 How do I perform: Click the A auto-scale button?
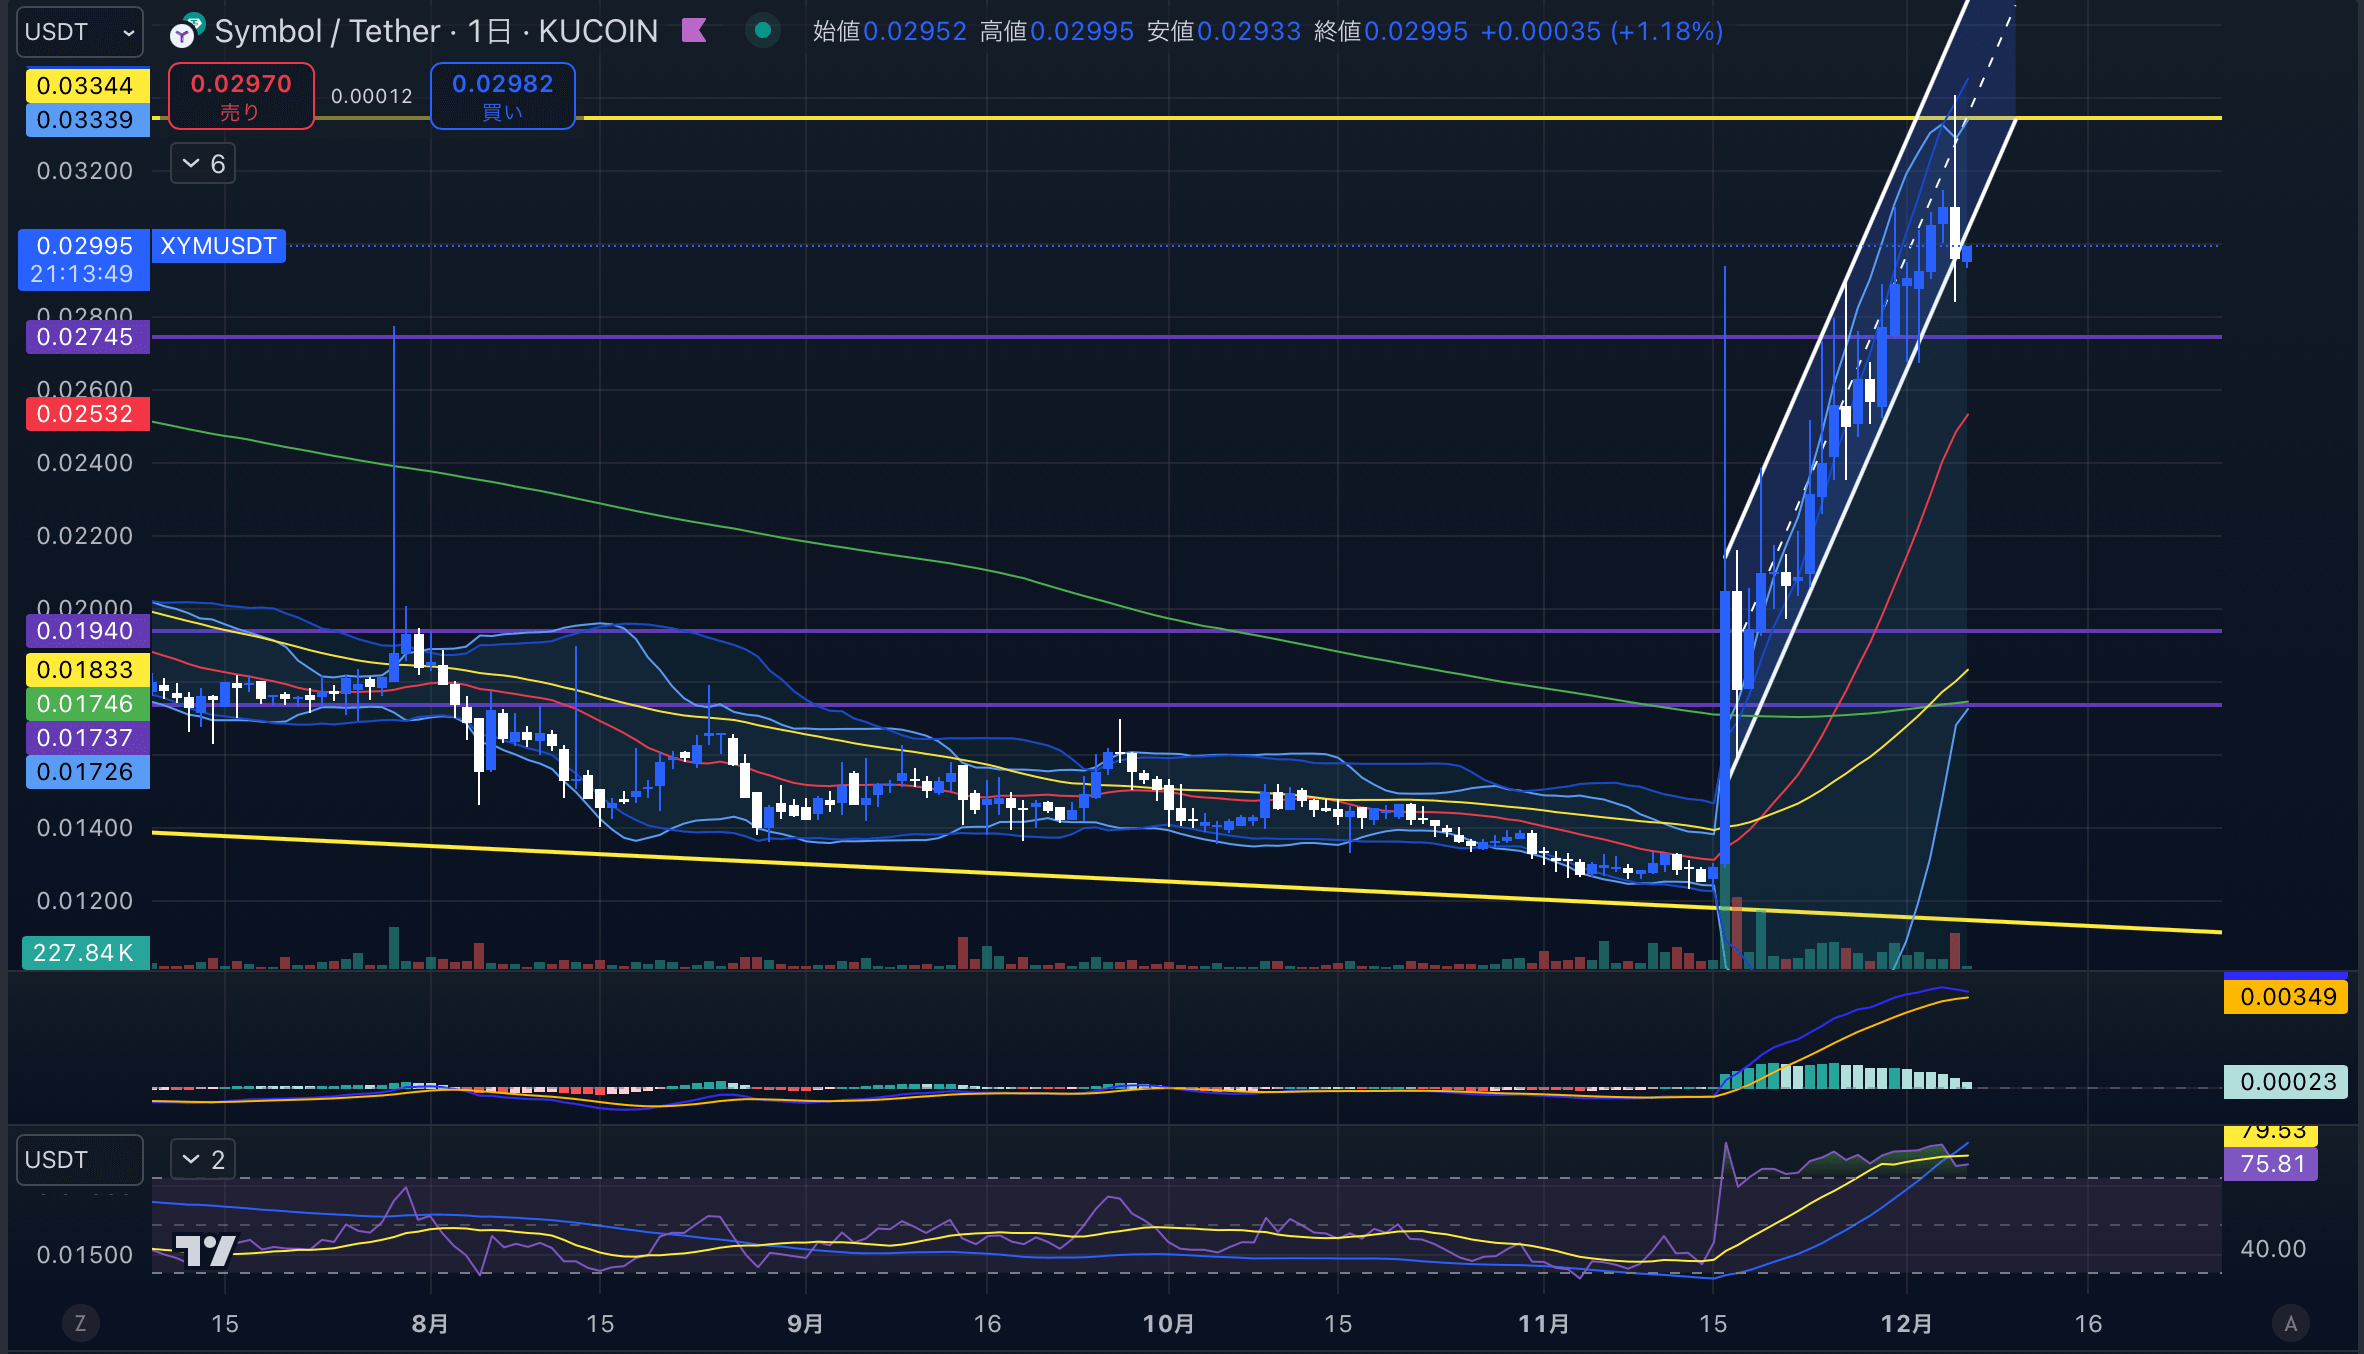tap(2291, 1324)
